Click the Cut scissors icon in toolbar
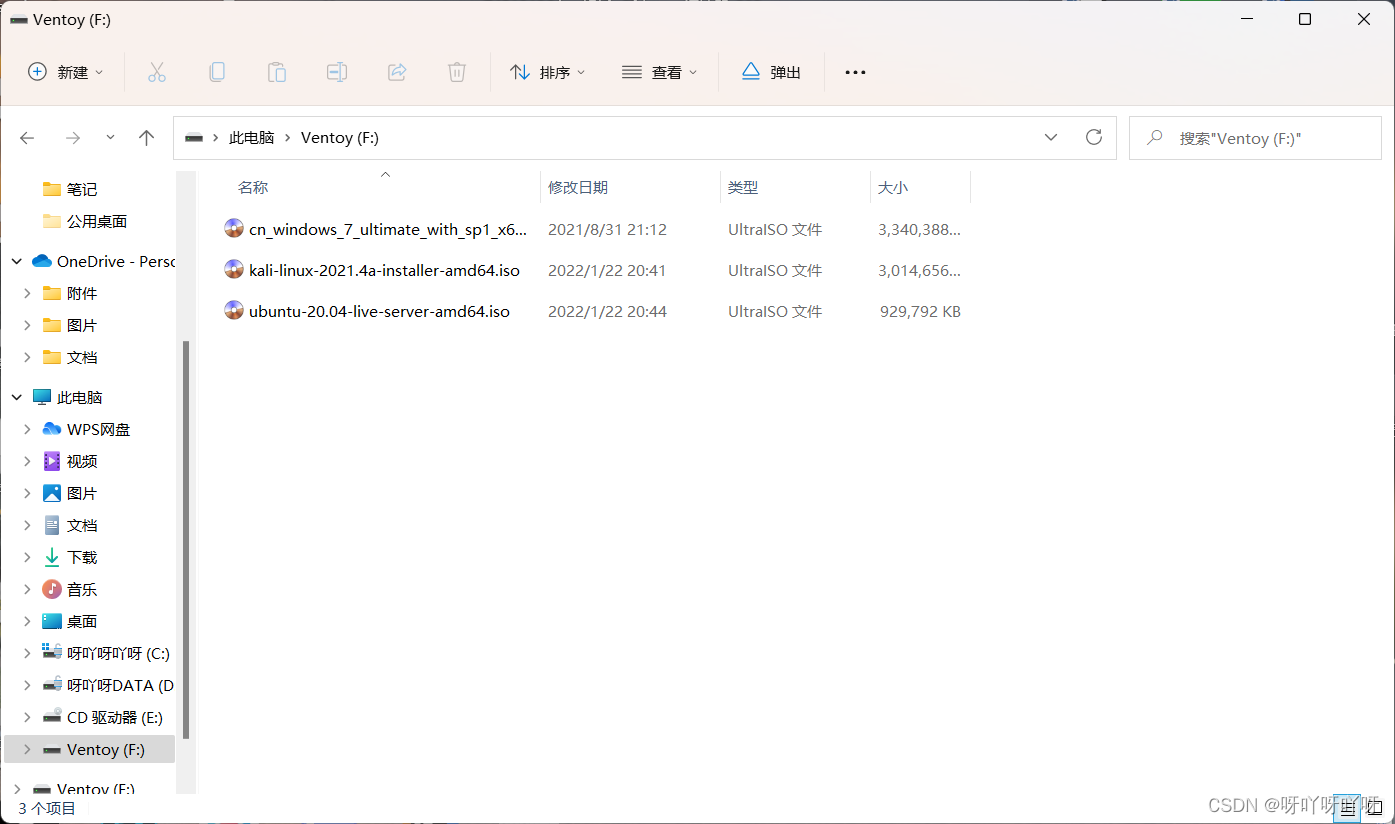 (x=157, y=72)
